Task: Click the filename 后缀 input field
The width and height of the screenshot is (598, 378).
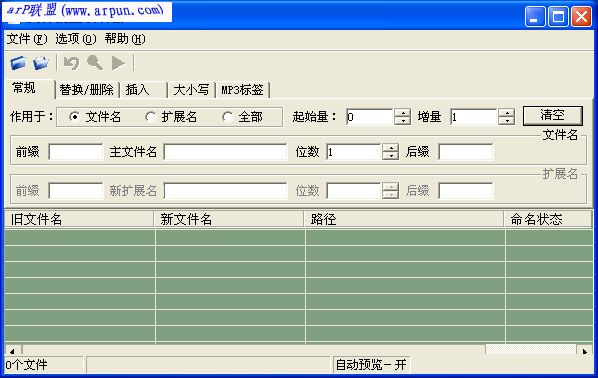Action: (466, 152)
